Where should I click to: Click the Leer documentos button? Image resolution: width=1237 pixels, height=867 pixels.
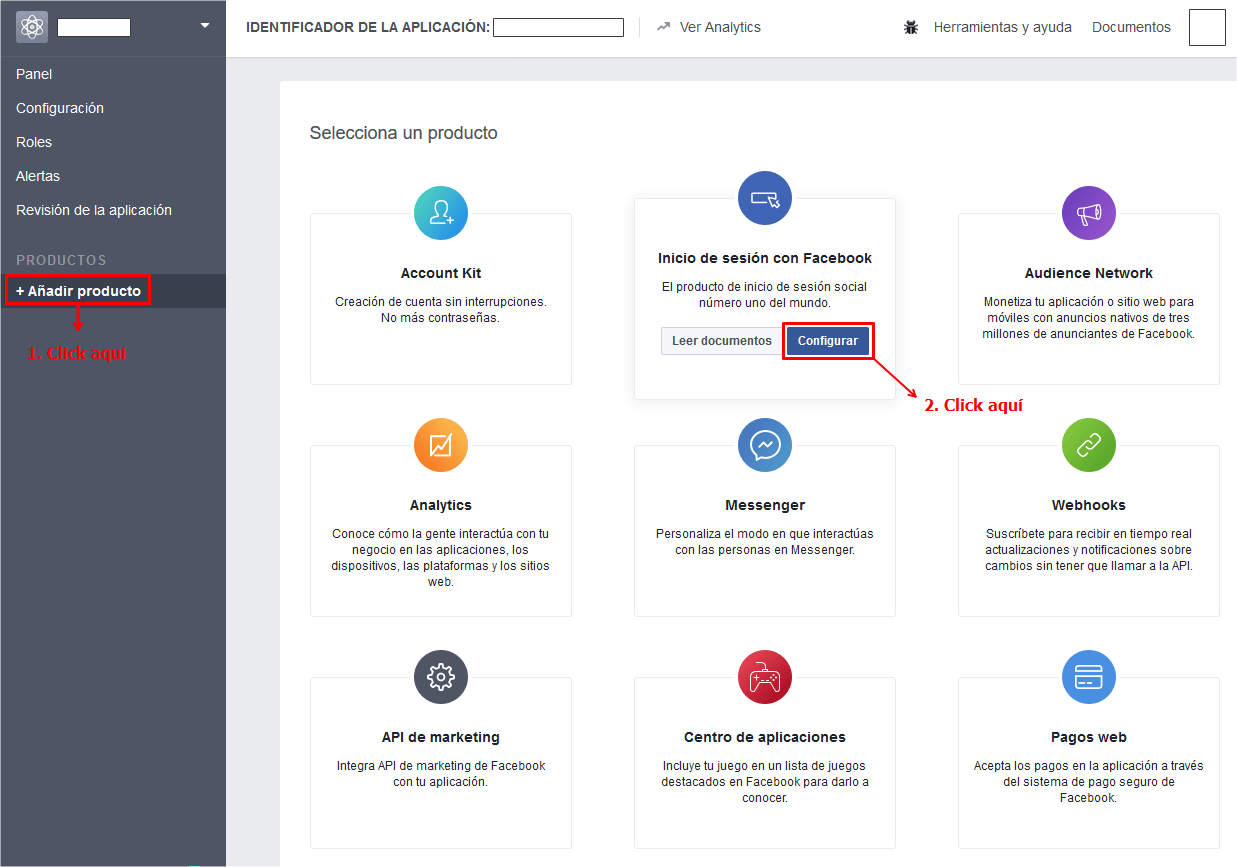point(721,341)
